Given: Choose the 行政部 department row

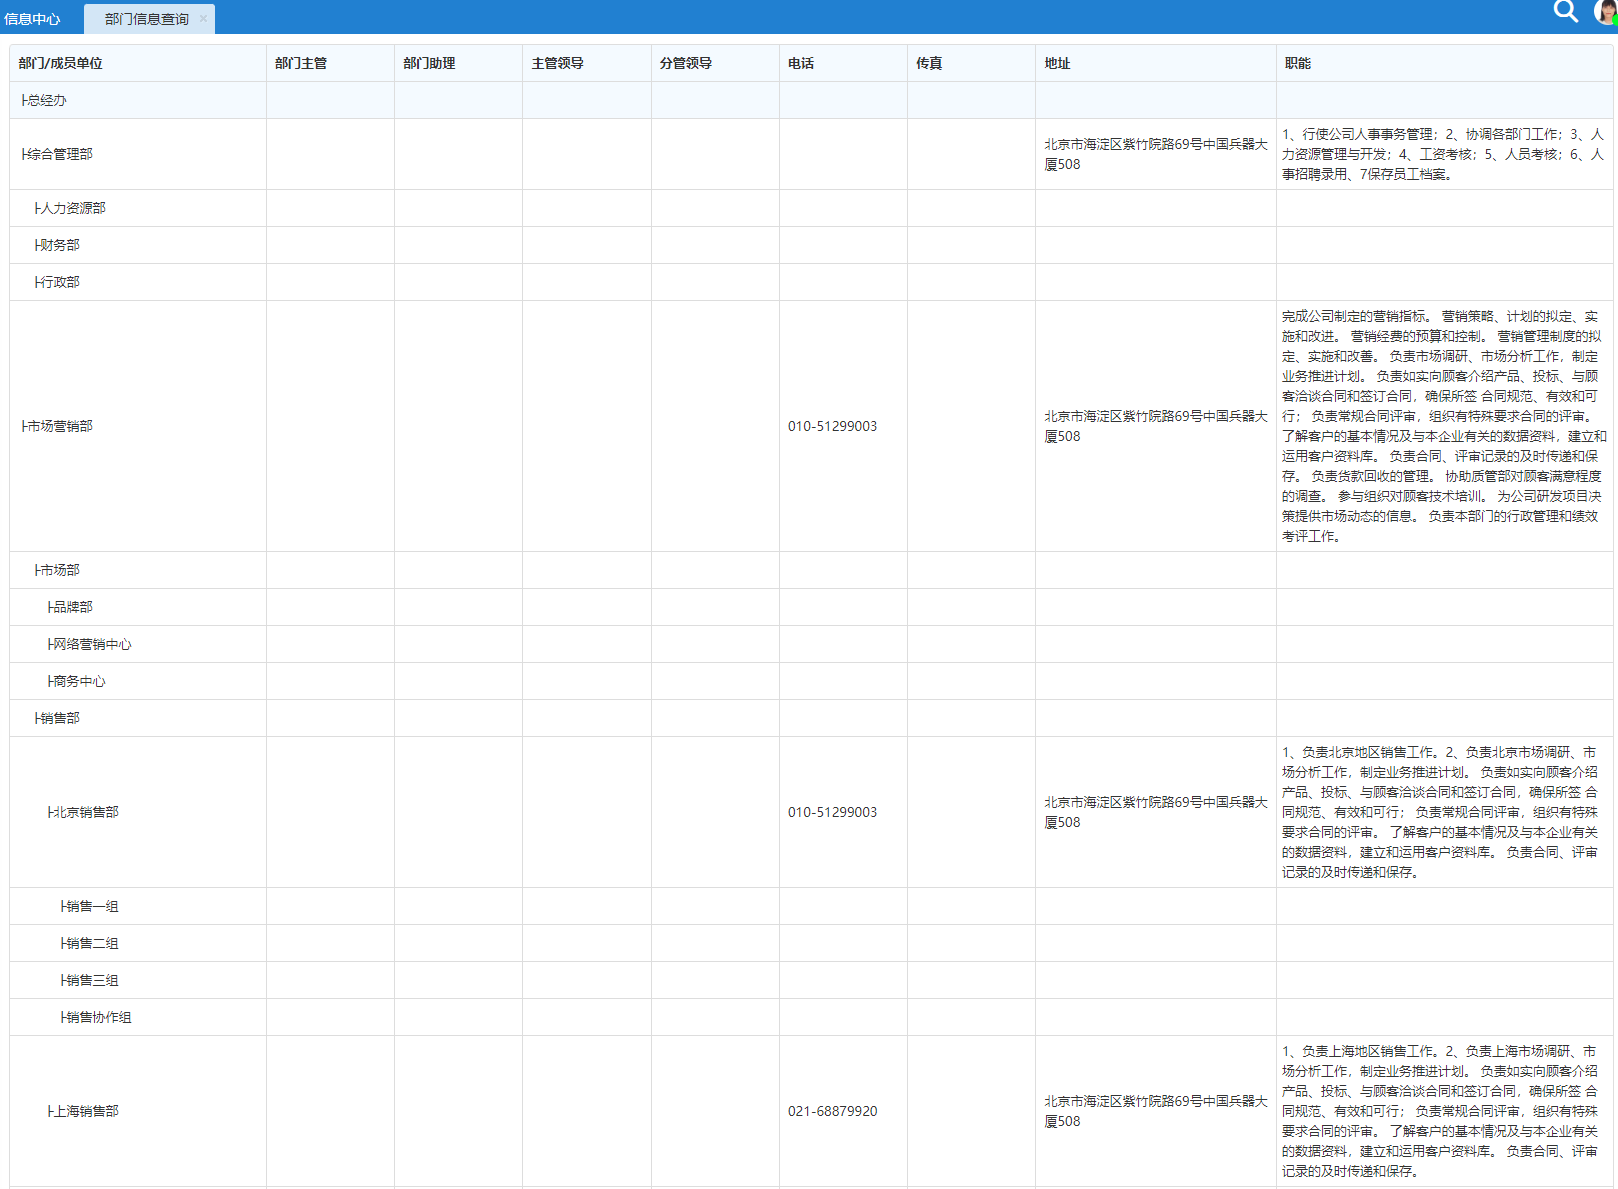Looking at the screenshot, I should 59,282.
